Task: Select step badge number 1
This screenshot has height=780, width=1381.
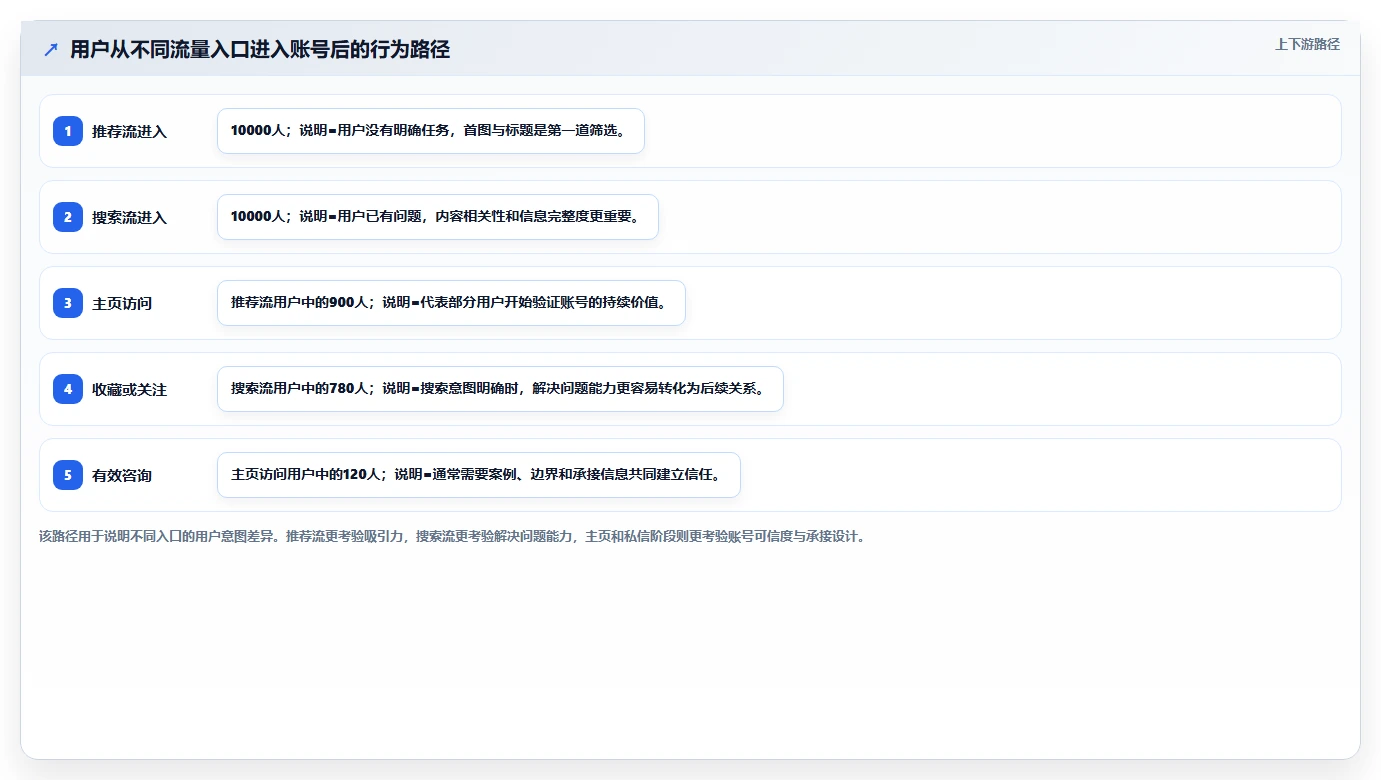Action: (68, 131)
